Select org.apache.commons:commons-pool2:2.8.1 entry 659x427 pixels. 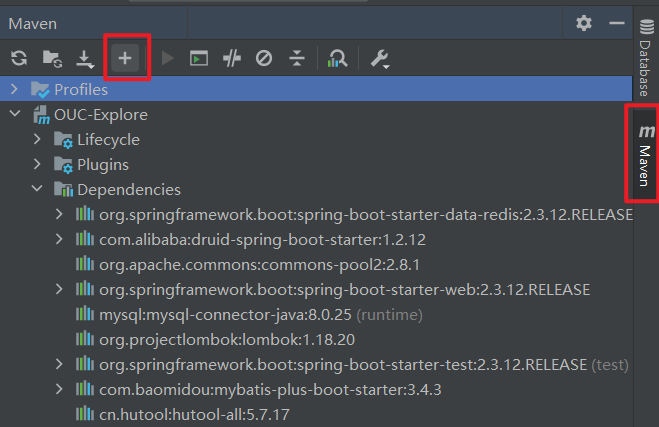(x=316, y=264)
